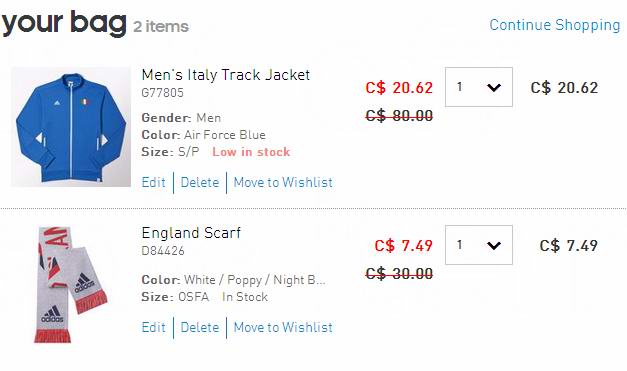The image size is (627, 371).
Task: Click the red C$ 20.62 sale price
Action: pyautogui.click(x=399, y=88)
